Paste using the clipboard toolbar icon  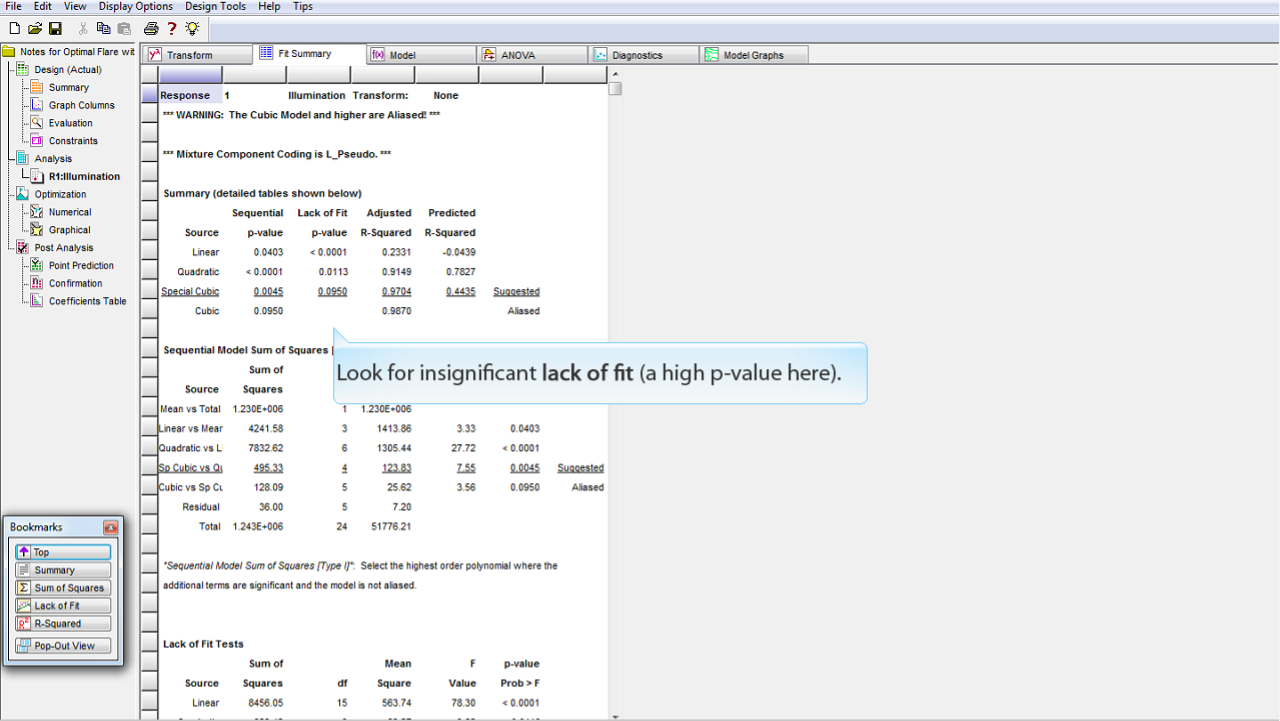tap(124, 28)
